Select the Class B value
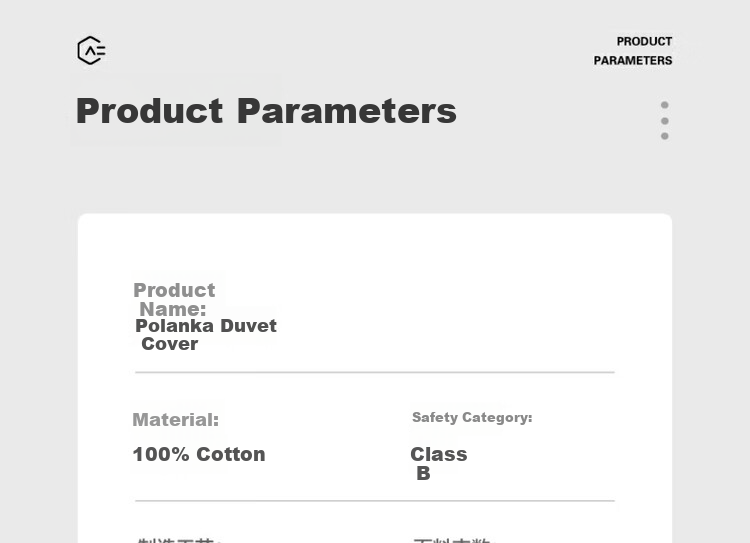Viewport: 750px width, 543px height. click(x=438, y=463)
